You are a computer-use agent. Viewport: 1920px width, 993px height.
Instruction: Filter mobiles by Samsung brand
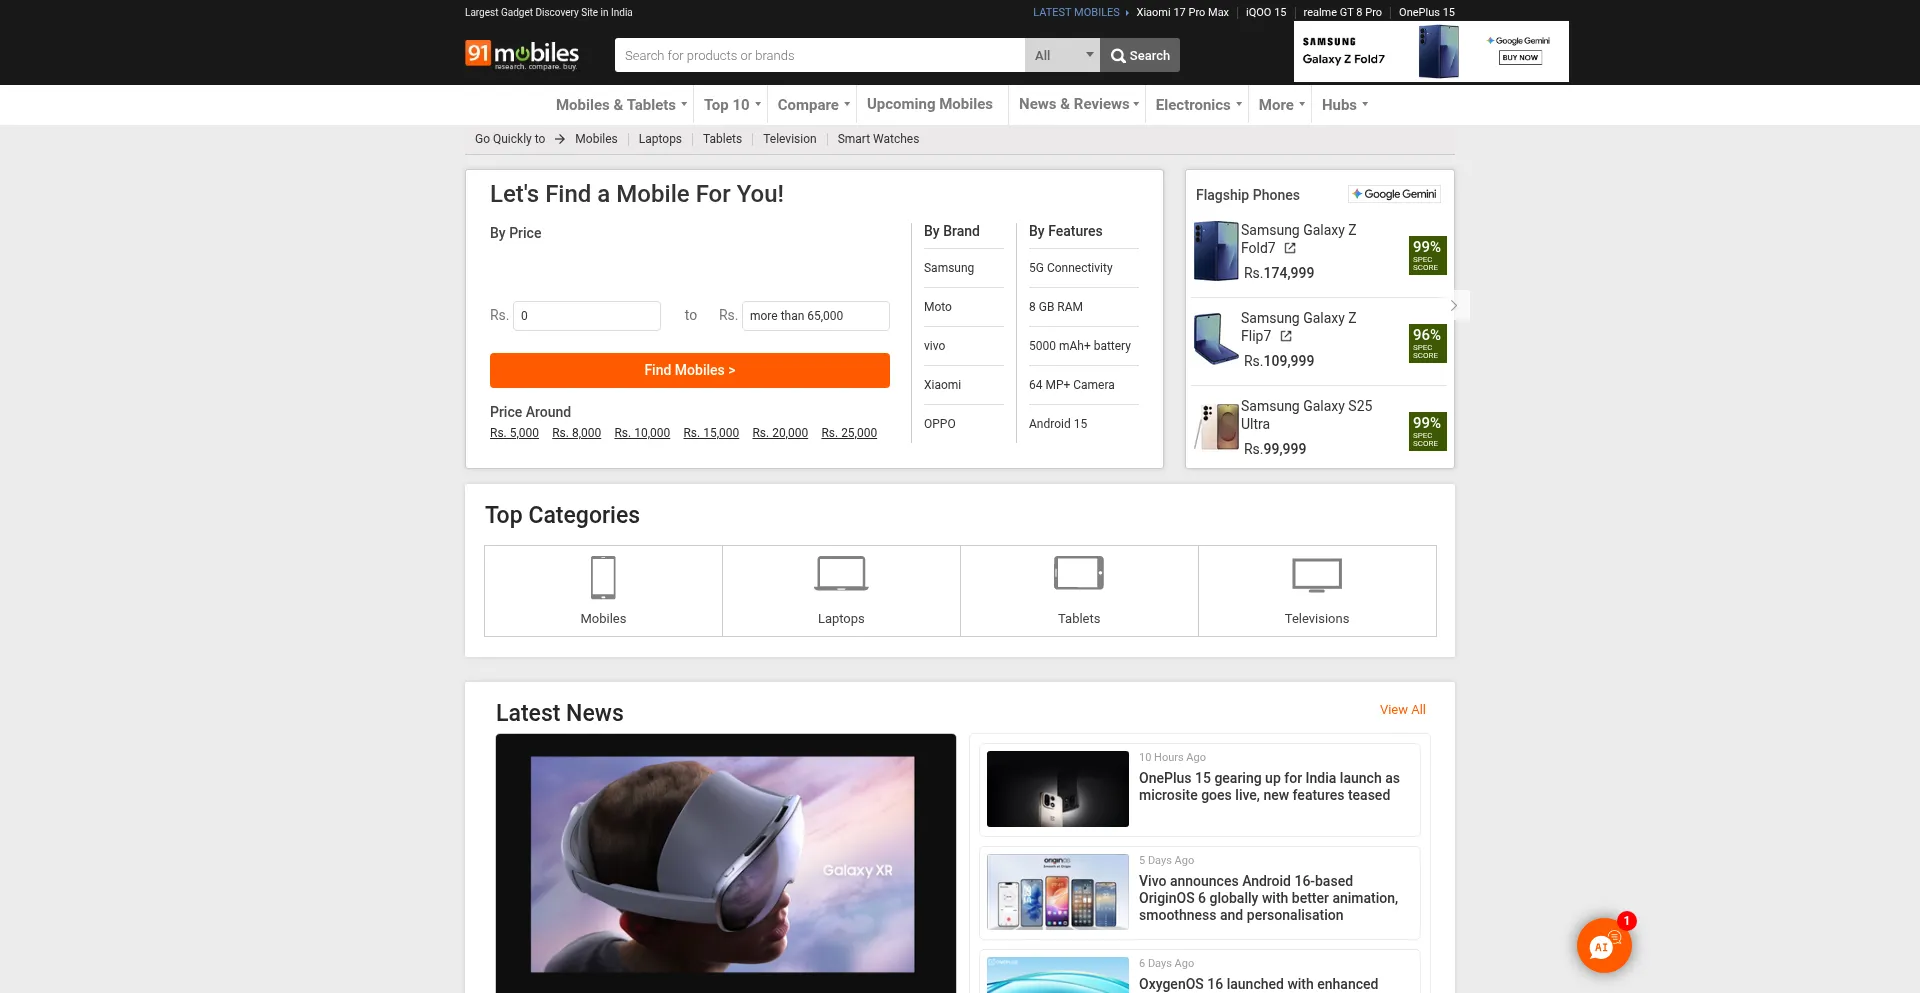coord(949,268)
